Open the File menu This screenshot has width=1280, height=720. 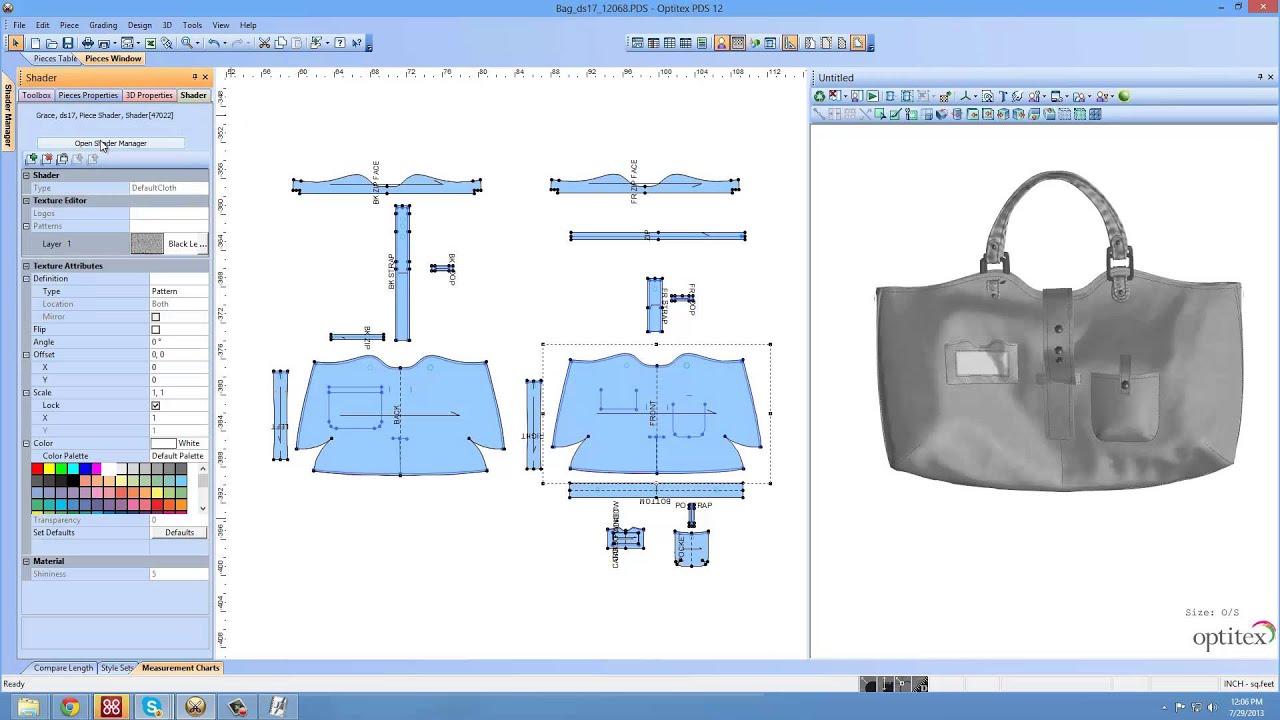(19, 25)
